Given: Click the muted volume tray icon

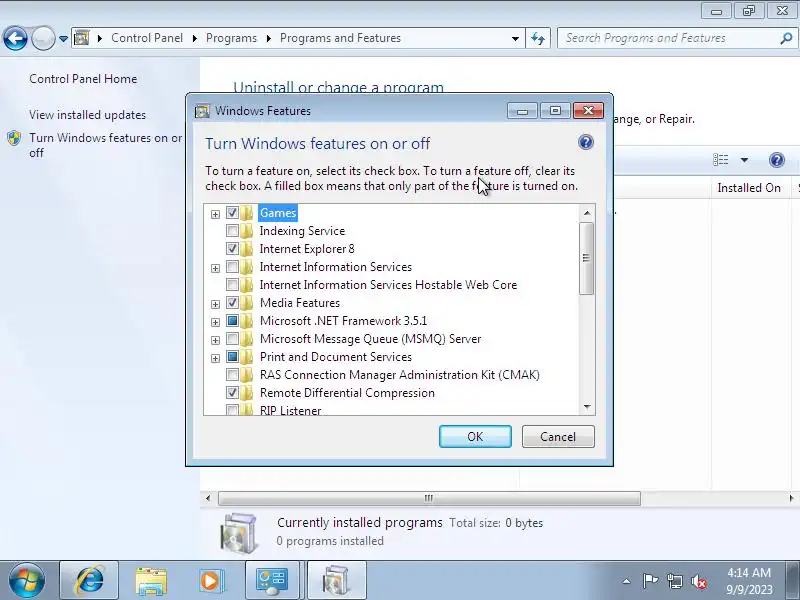Looking at the screenshot, I should [x=699, y=581].
